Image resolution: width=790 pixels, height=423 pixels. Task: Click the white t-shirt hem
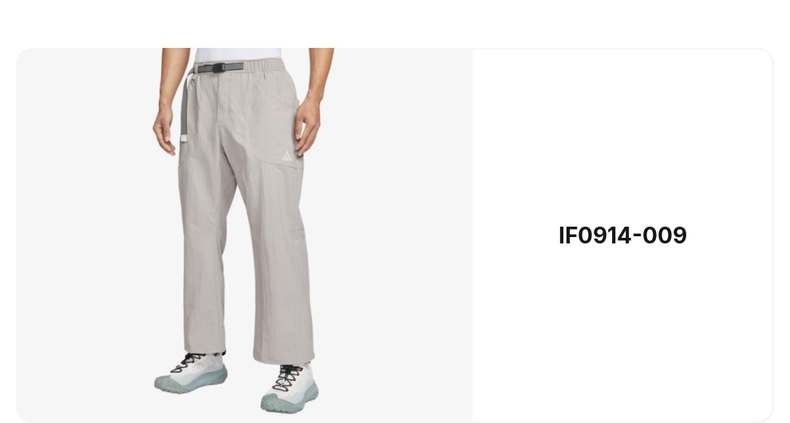[238, 55]
